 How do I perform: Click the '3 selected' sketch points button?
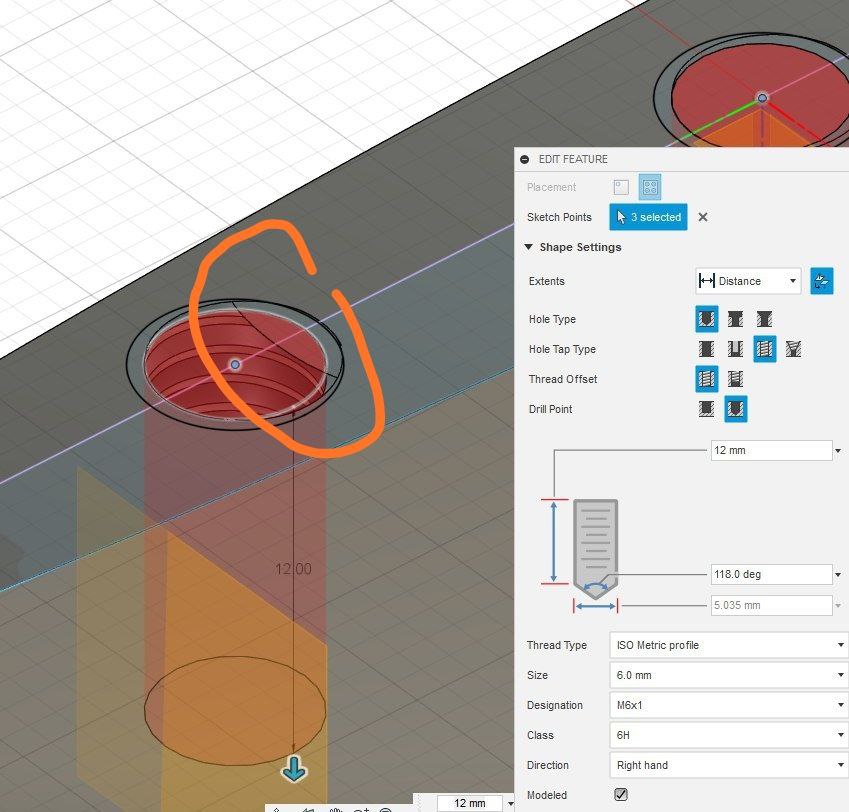648,217
